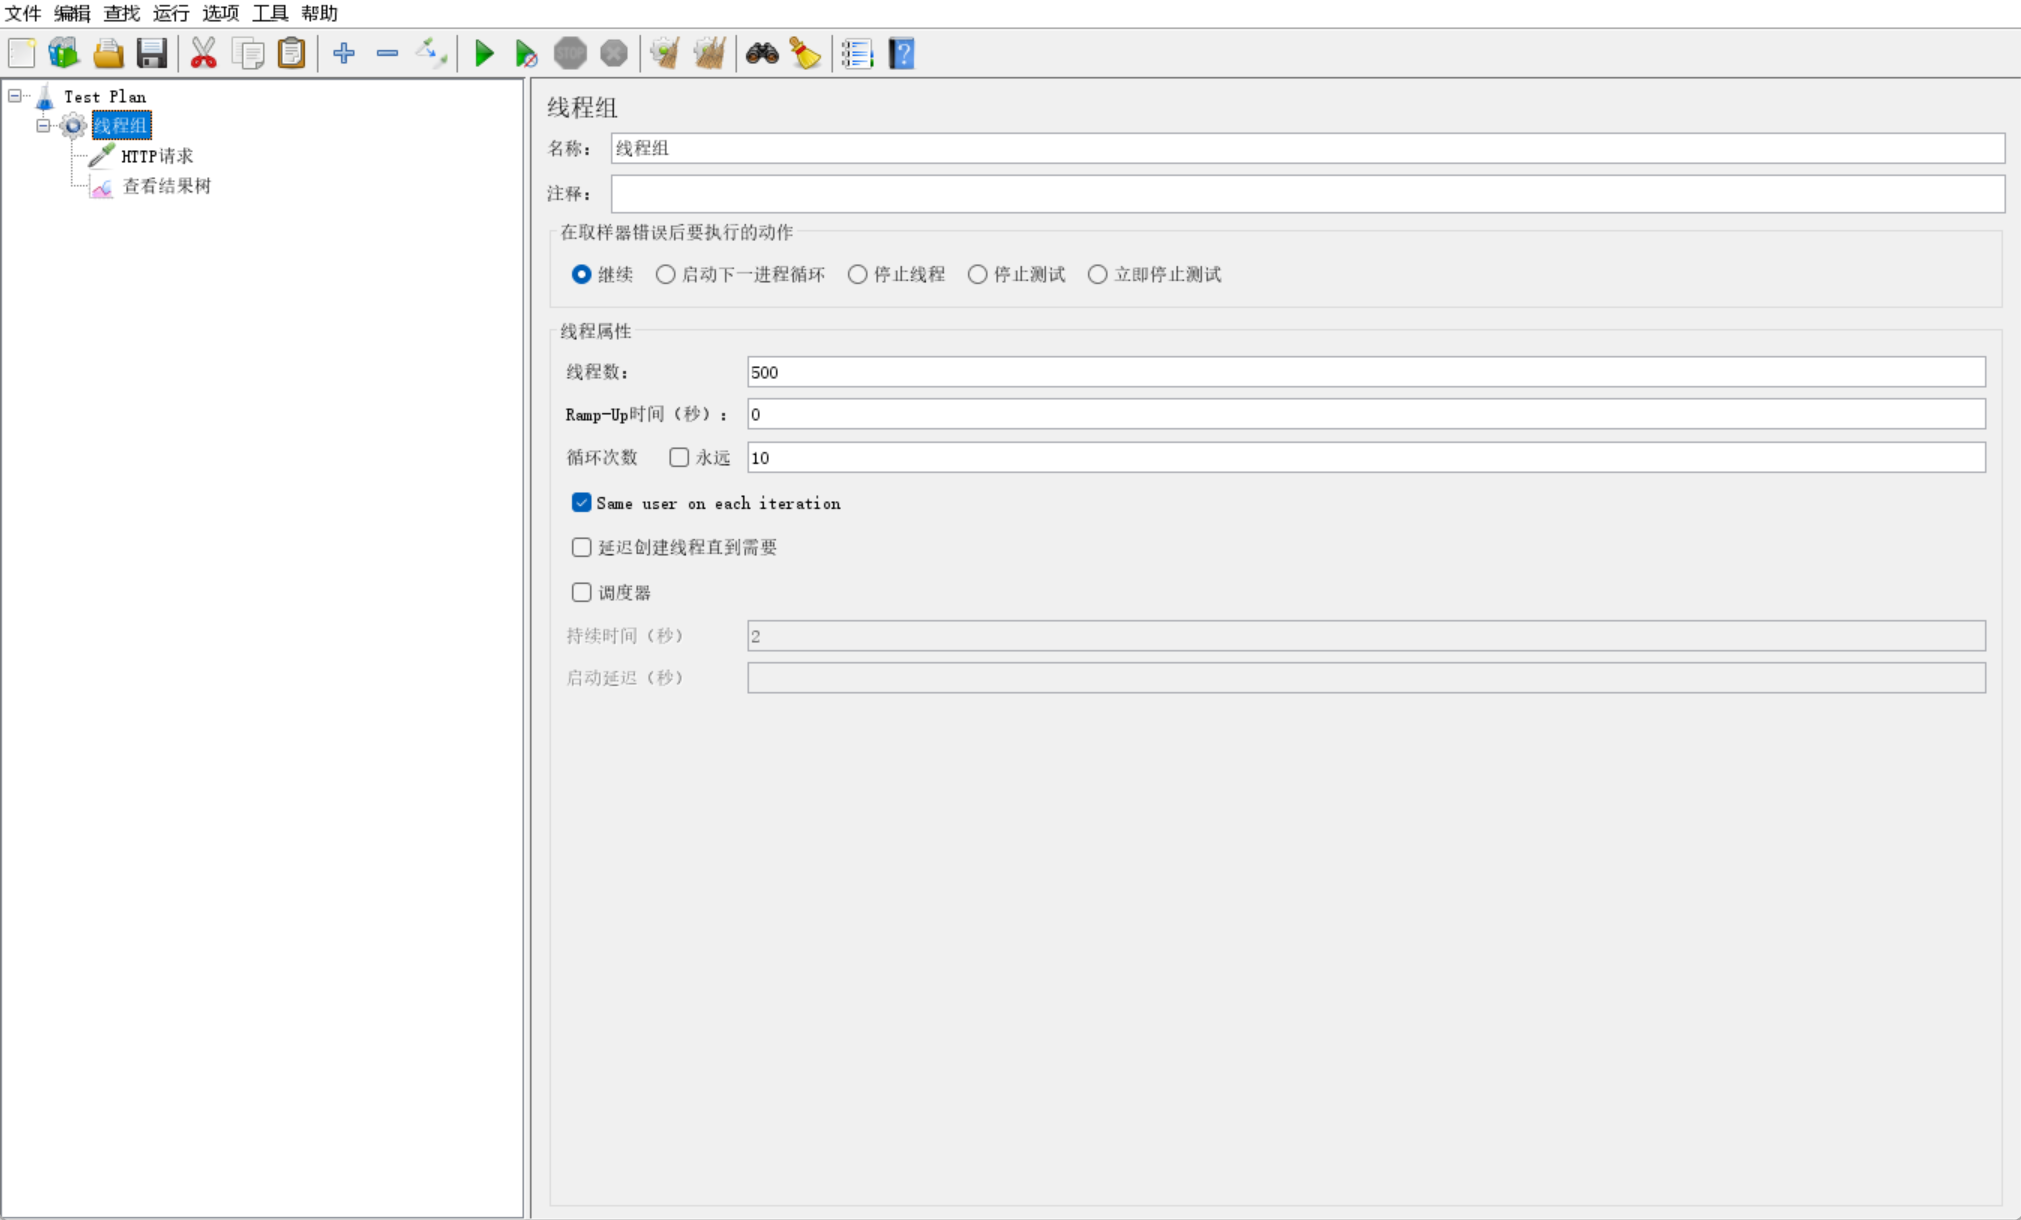The width and height of the screenshot is (2021, 1220).
Task: Click the Save disk toolbar icon
Action: [x=152, y=53]
